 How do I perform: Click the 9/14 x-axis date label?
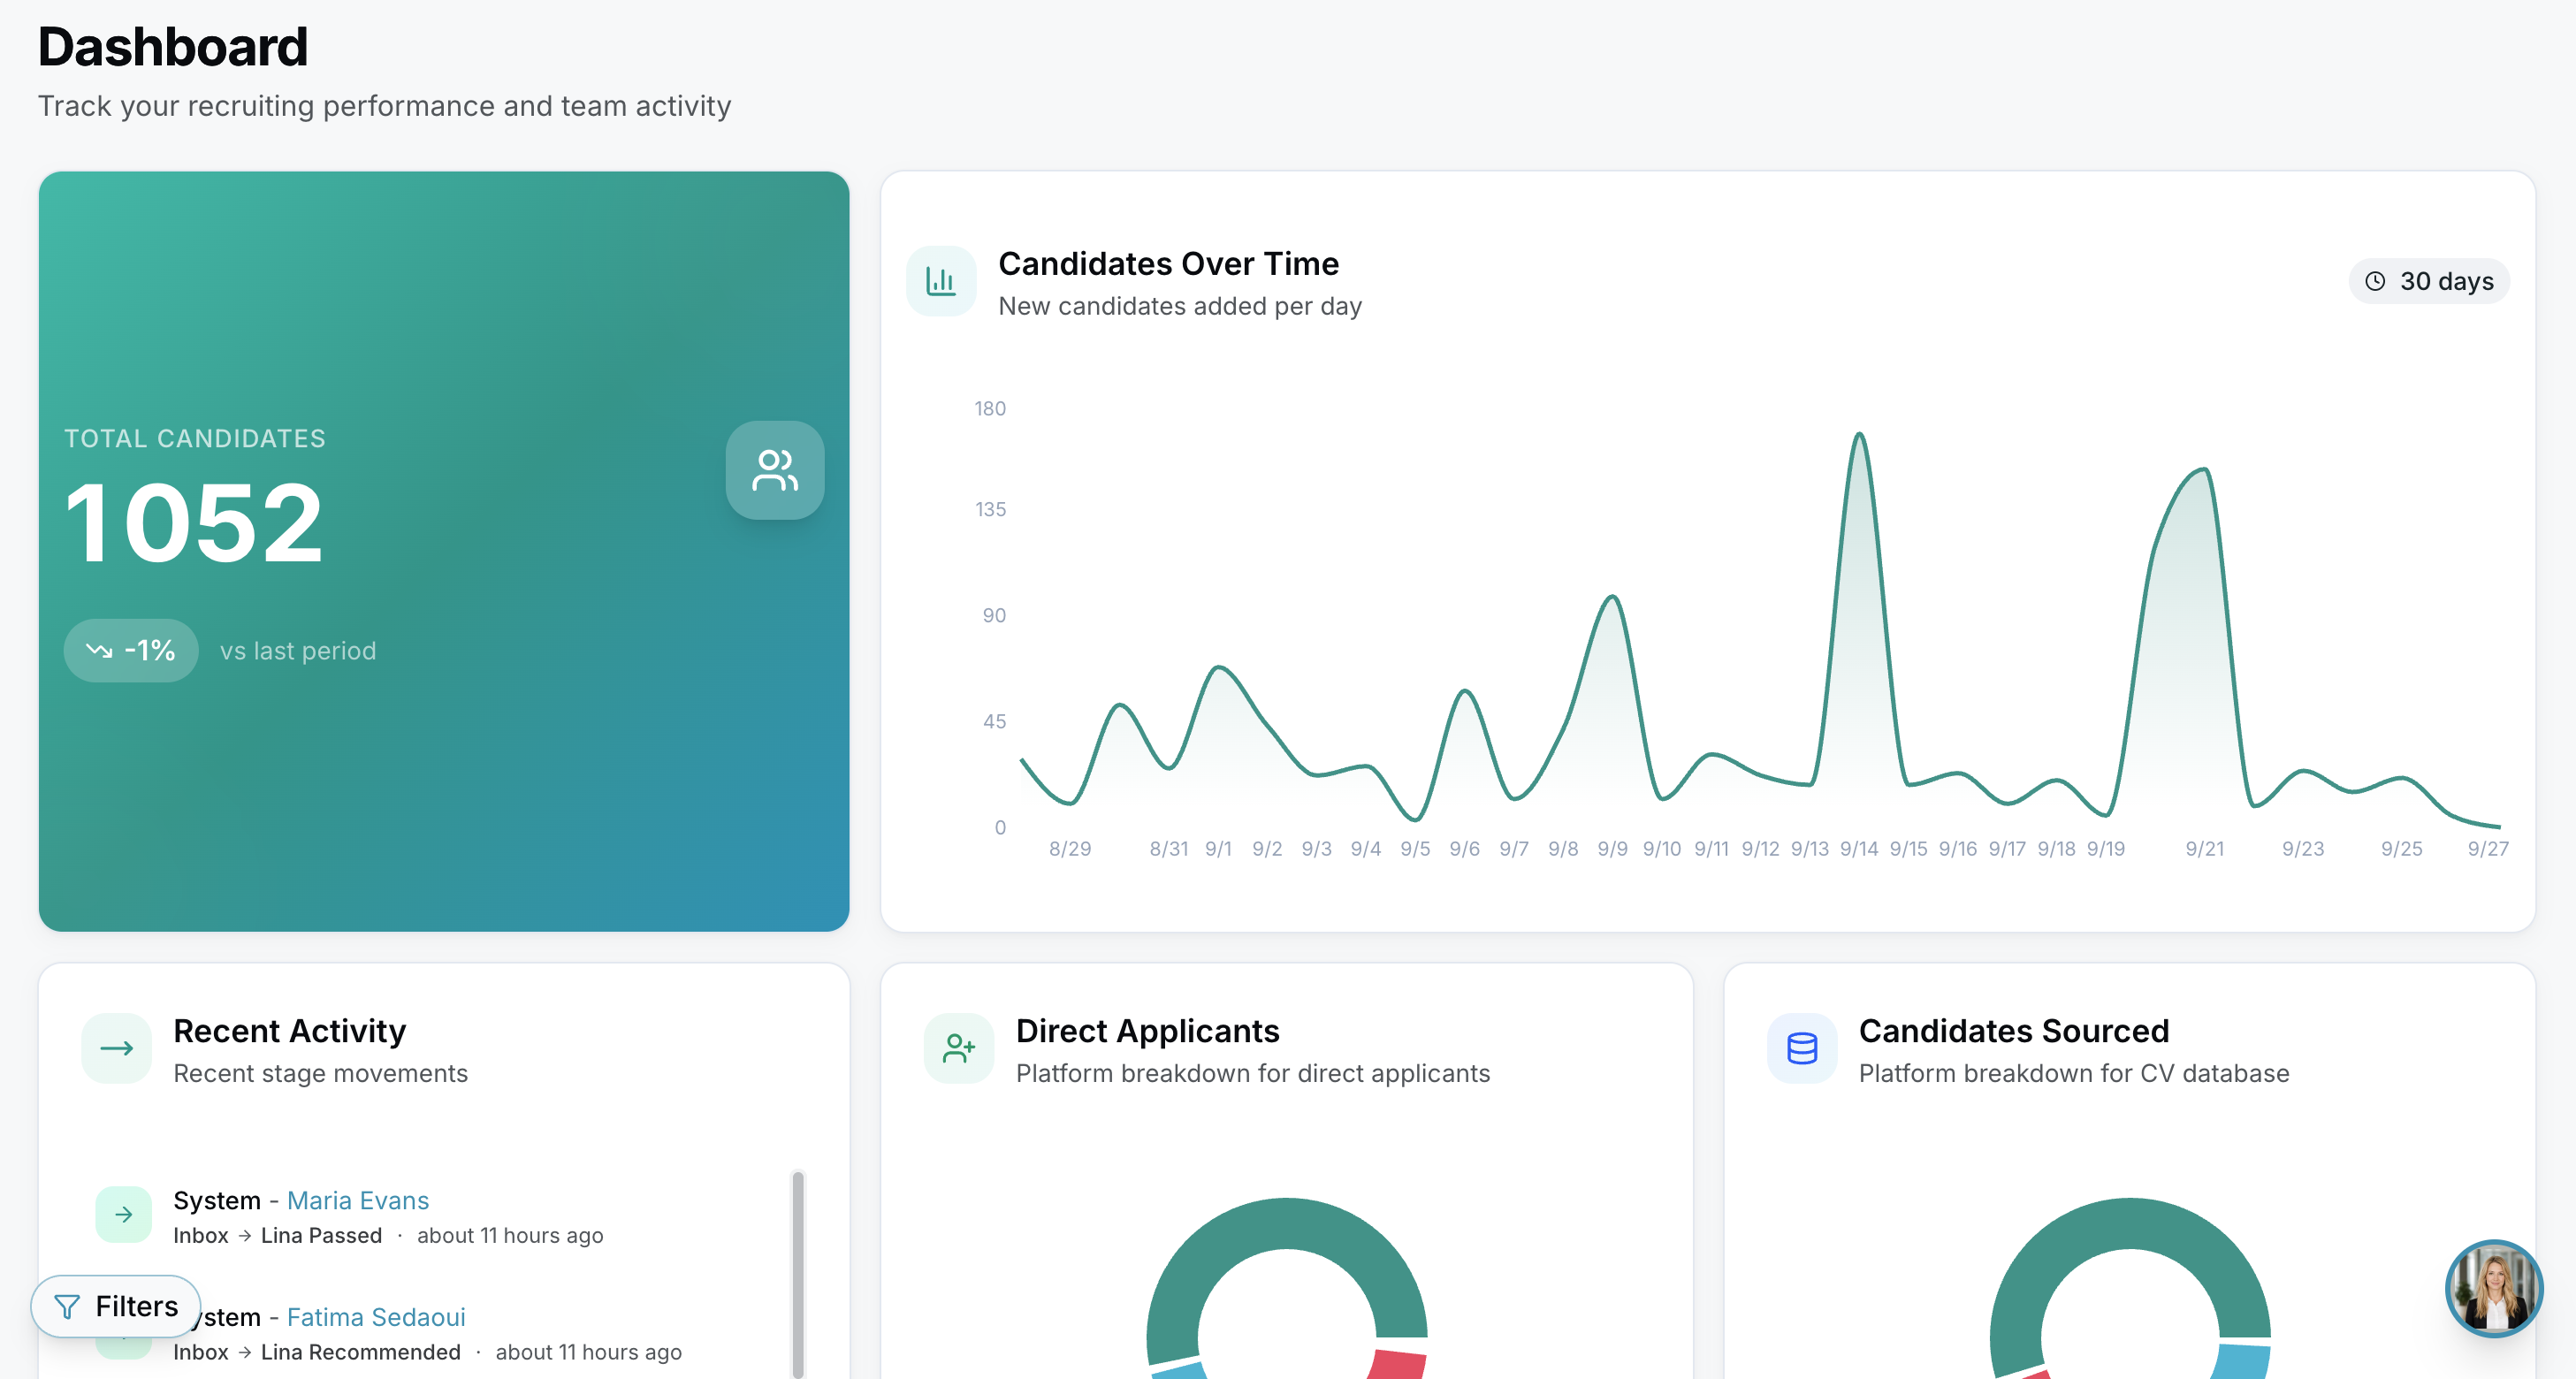(x=1859, y=849)
